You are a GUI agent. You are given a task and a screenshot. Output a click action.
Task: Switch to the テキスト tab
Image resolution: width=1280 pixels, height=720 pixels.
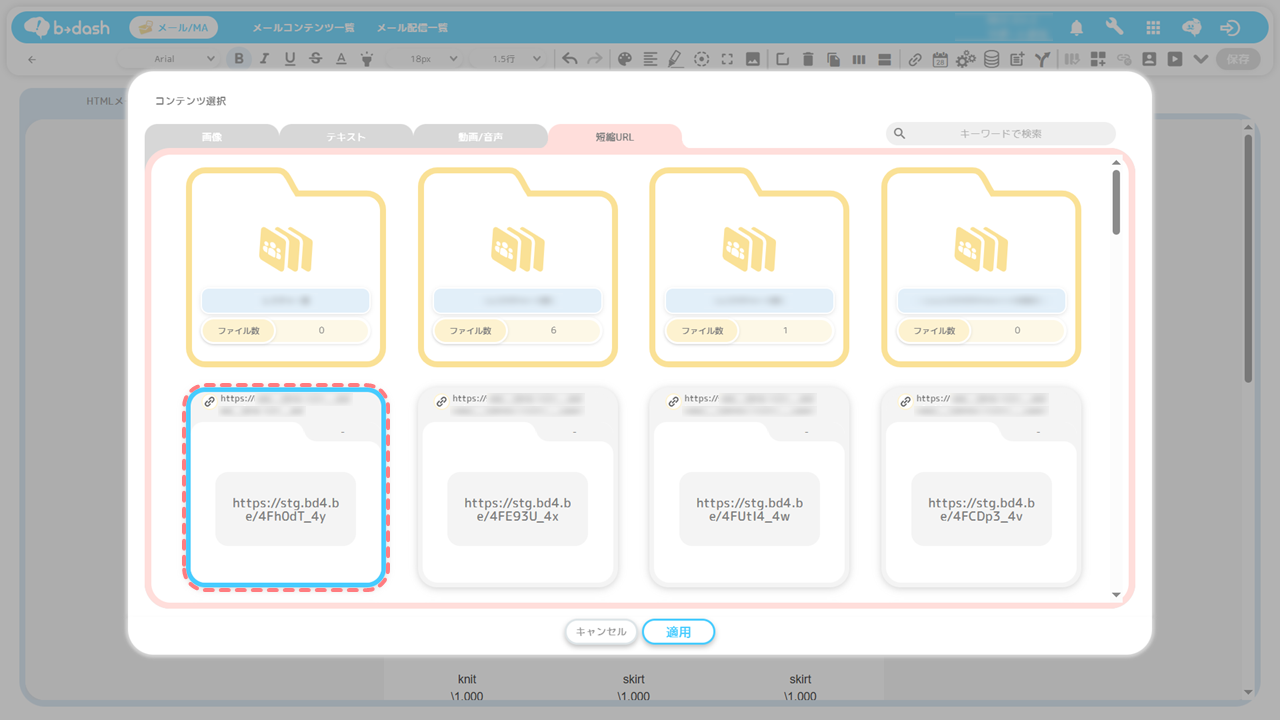346,136
